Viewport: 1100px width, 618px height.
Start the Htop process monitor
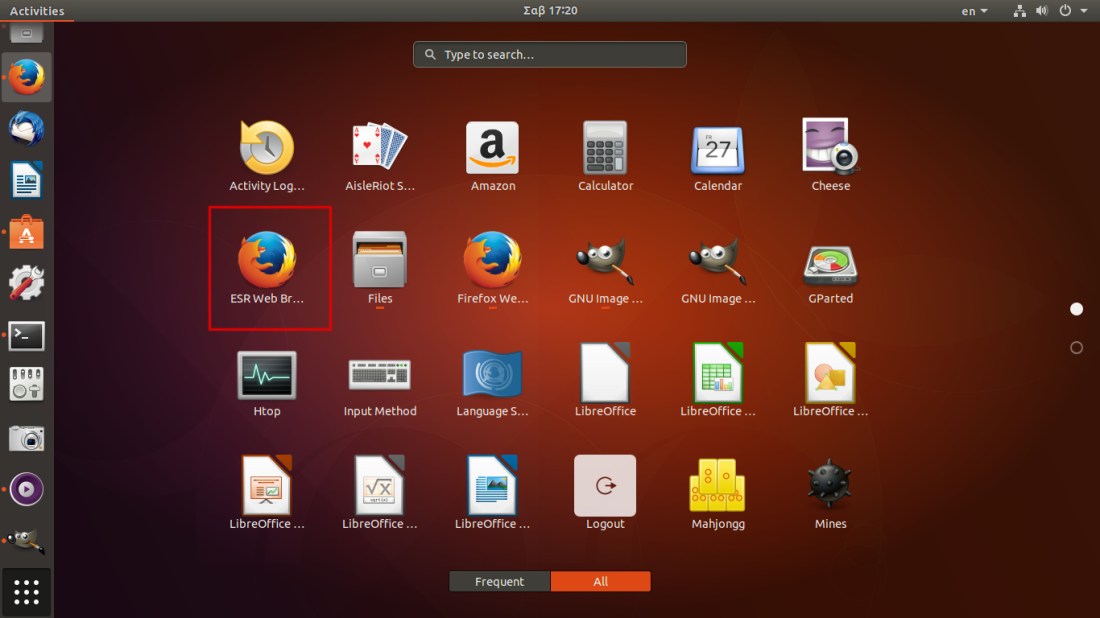coord(267,374)
